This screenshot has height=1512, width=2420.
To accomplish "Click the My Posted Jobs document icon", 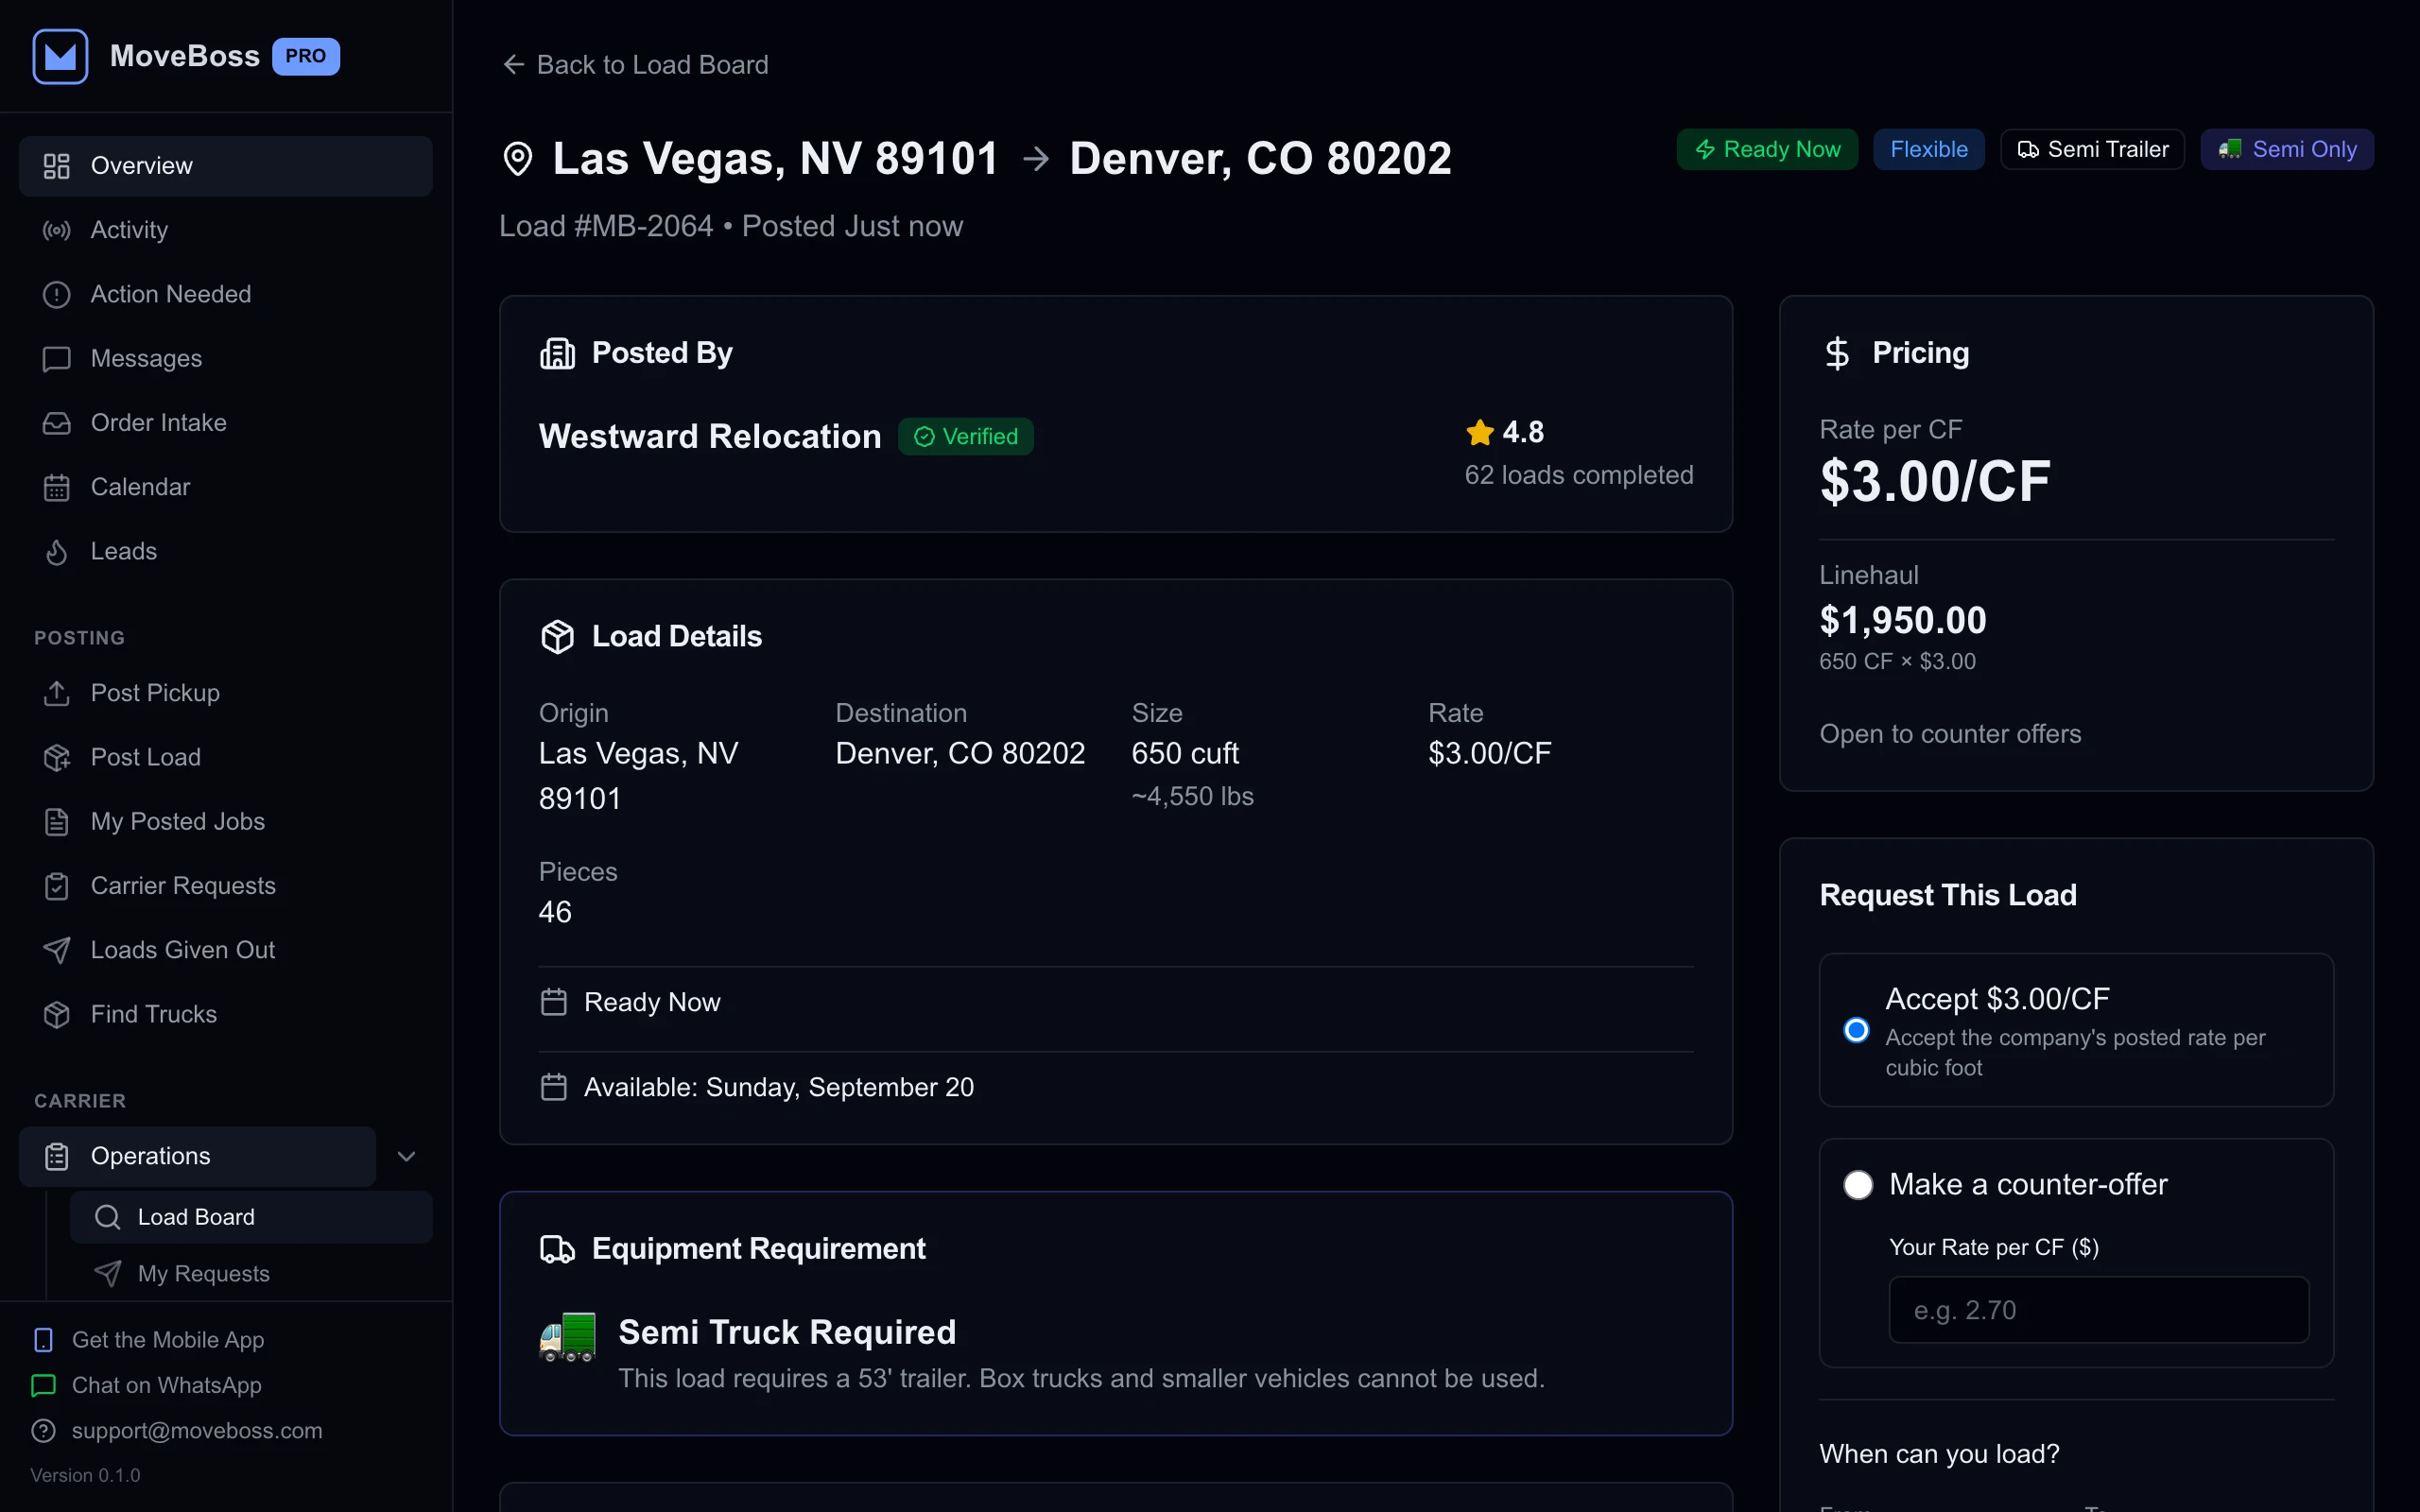I will click(x=57, y=822).
